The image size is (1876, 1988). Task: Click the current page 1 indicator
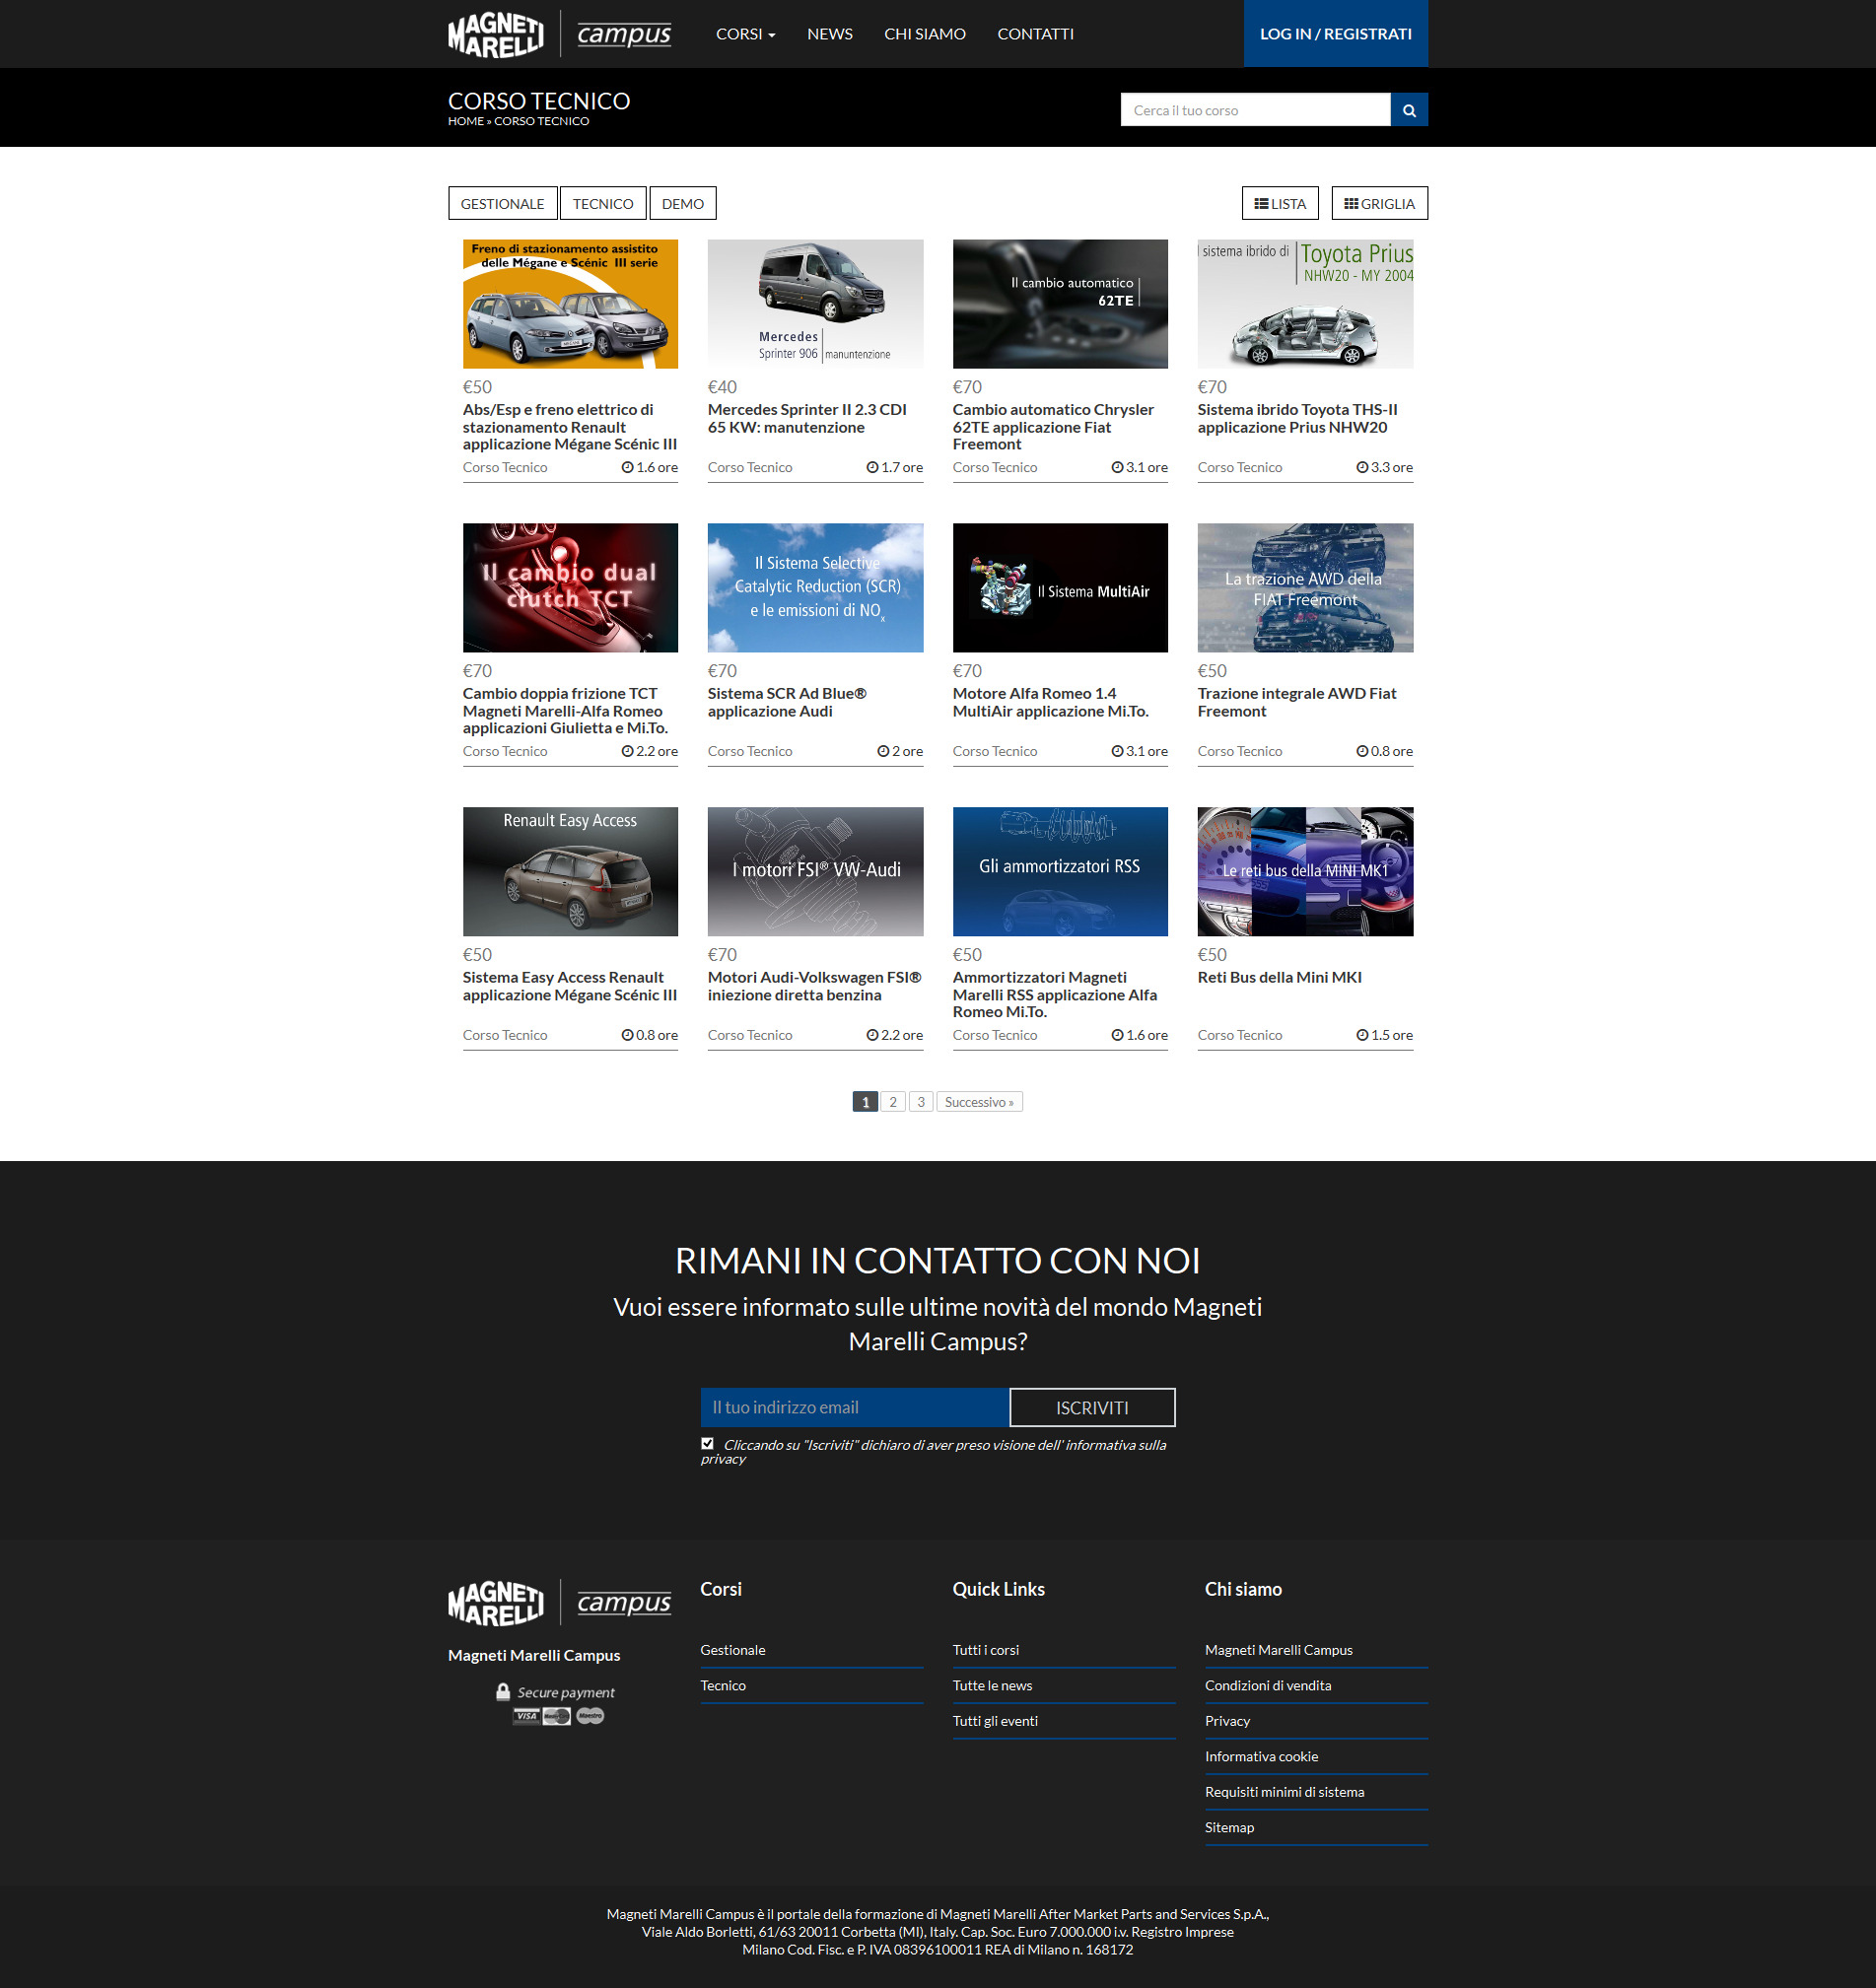pos(865,1102)
